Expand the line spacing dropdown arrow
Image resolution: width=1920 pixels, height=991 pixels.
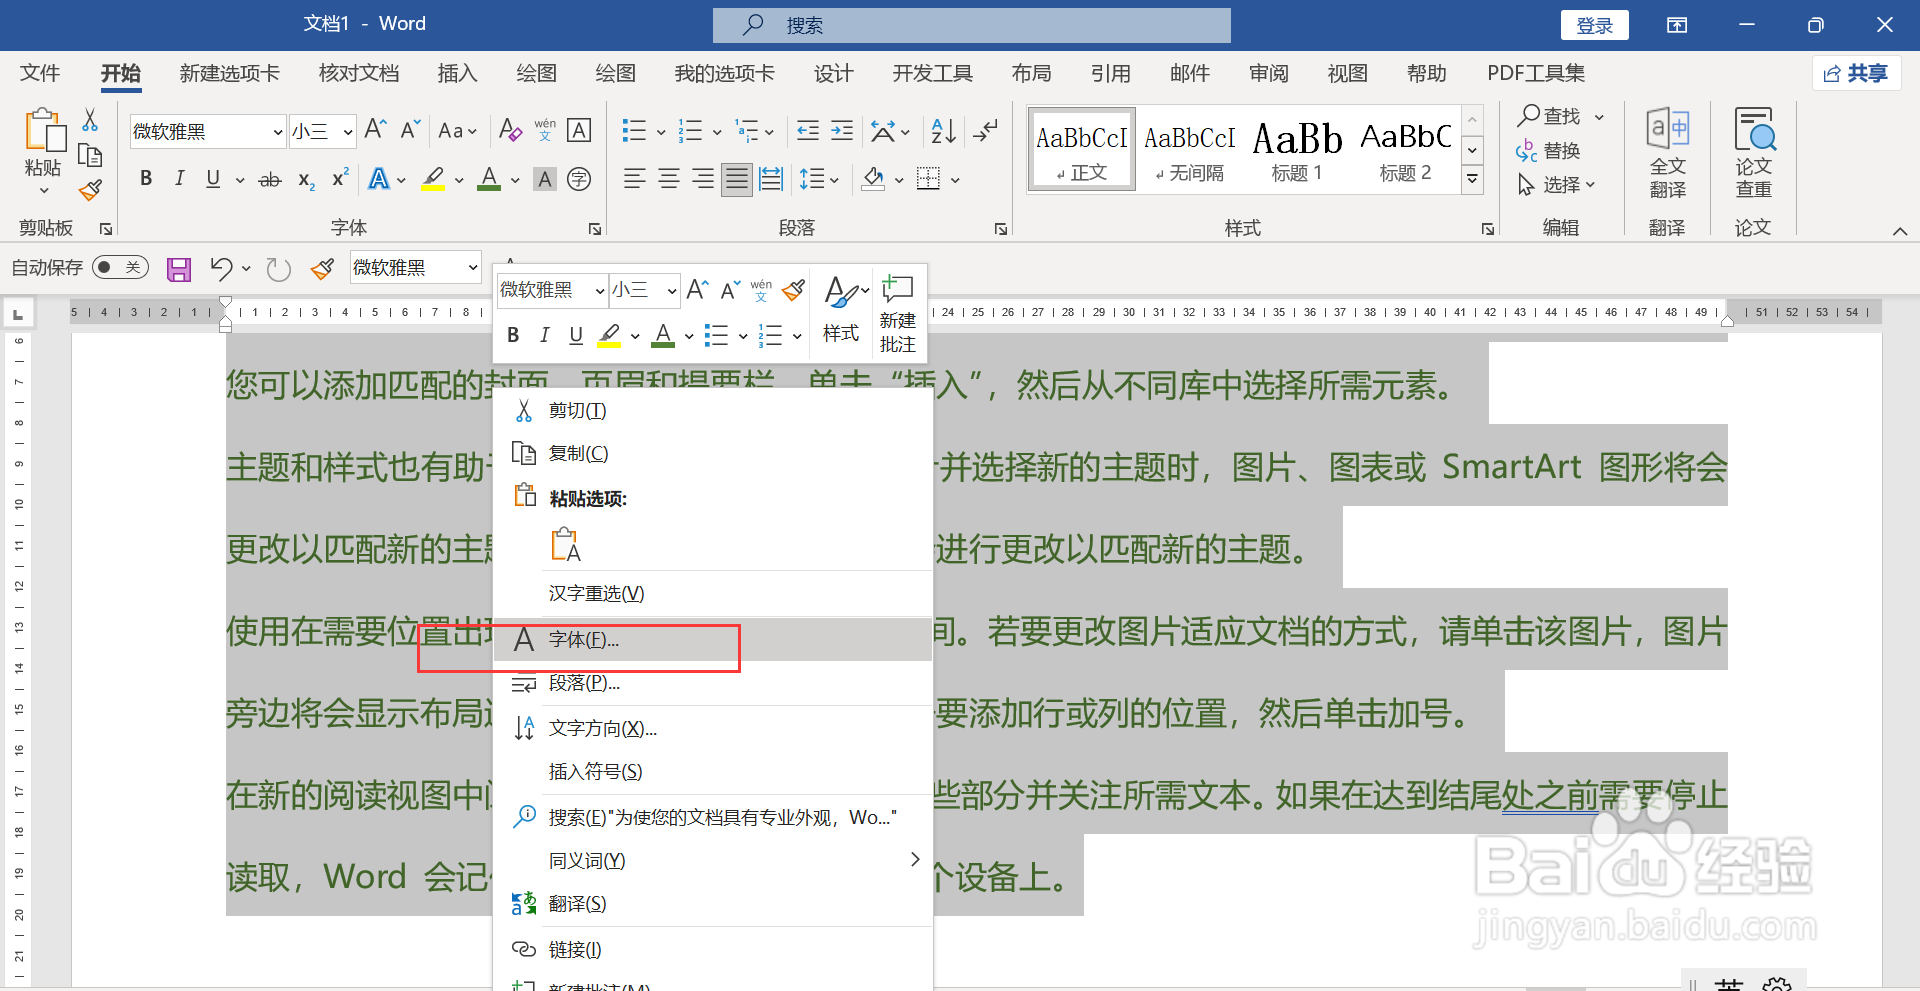point(833,180)
